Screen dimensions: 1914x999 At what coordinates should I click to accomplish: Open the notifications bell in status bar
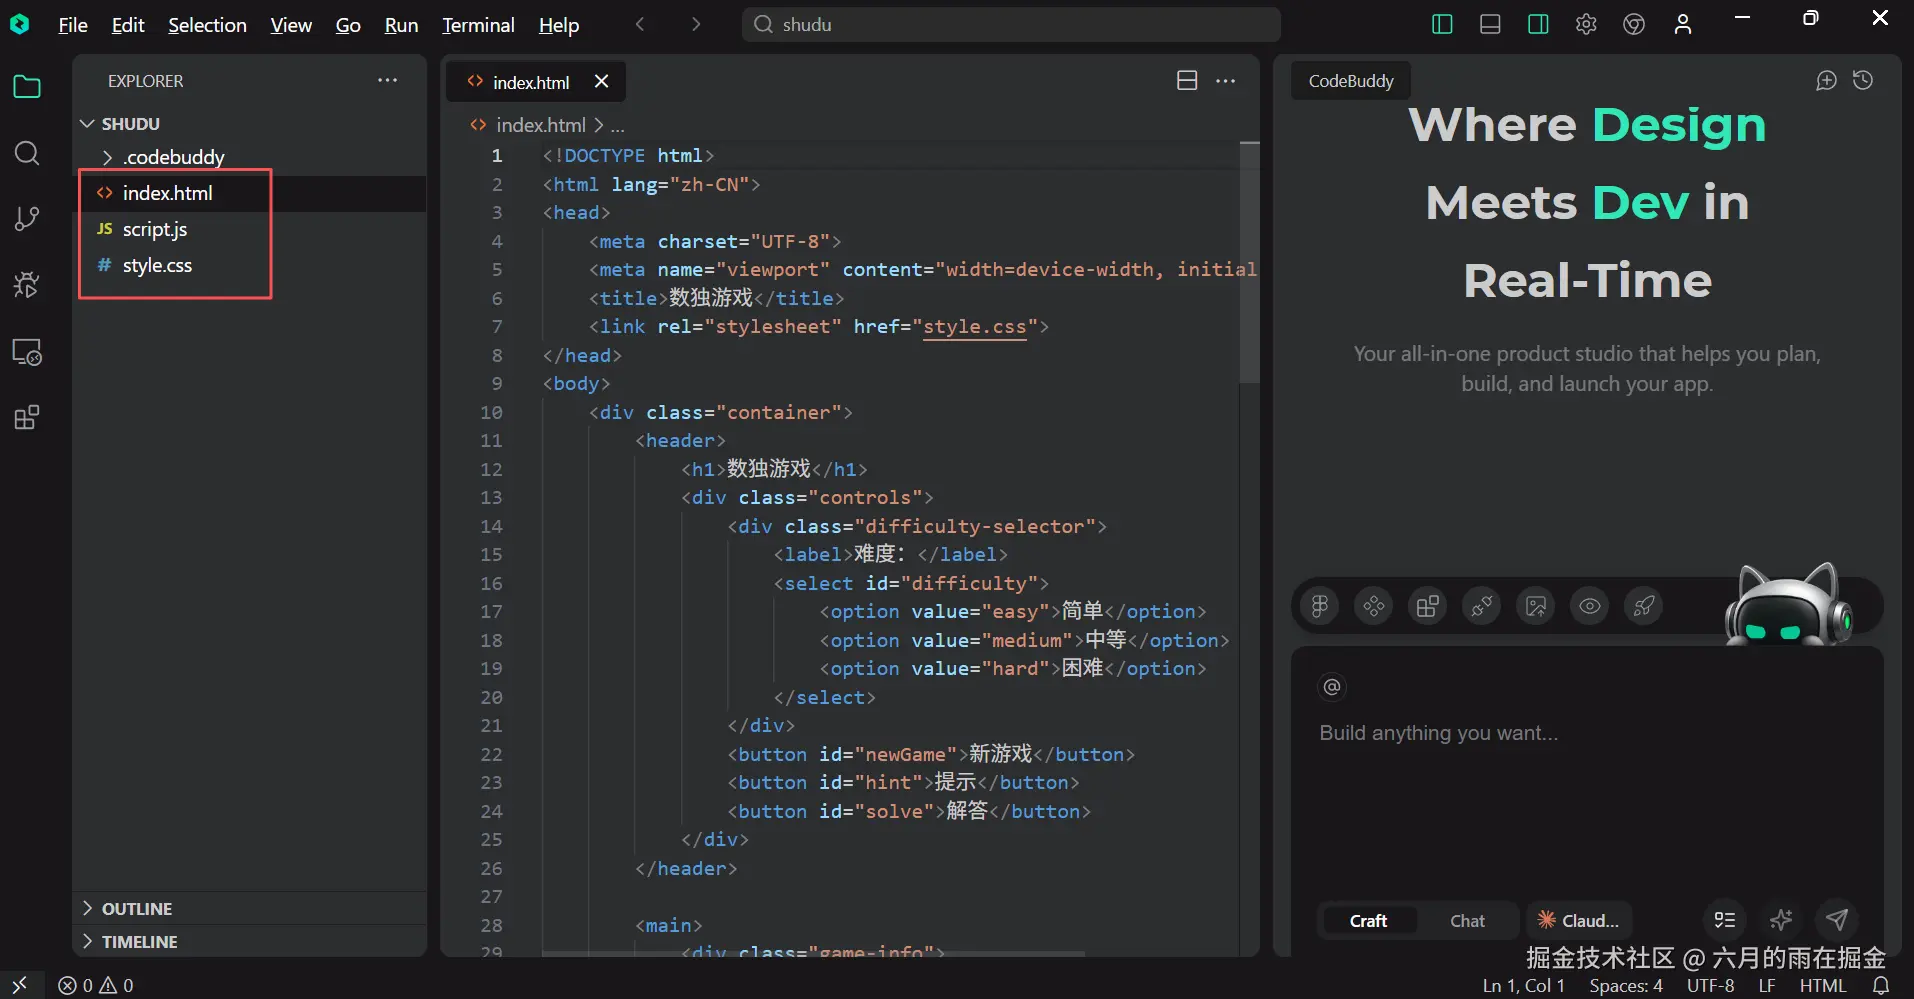(1881, 985)
